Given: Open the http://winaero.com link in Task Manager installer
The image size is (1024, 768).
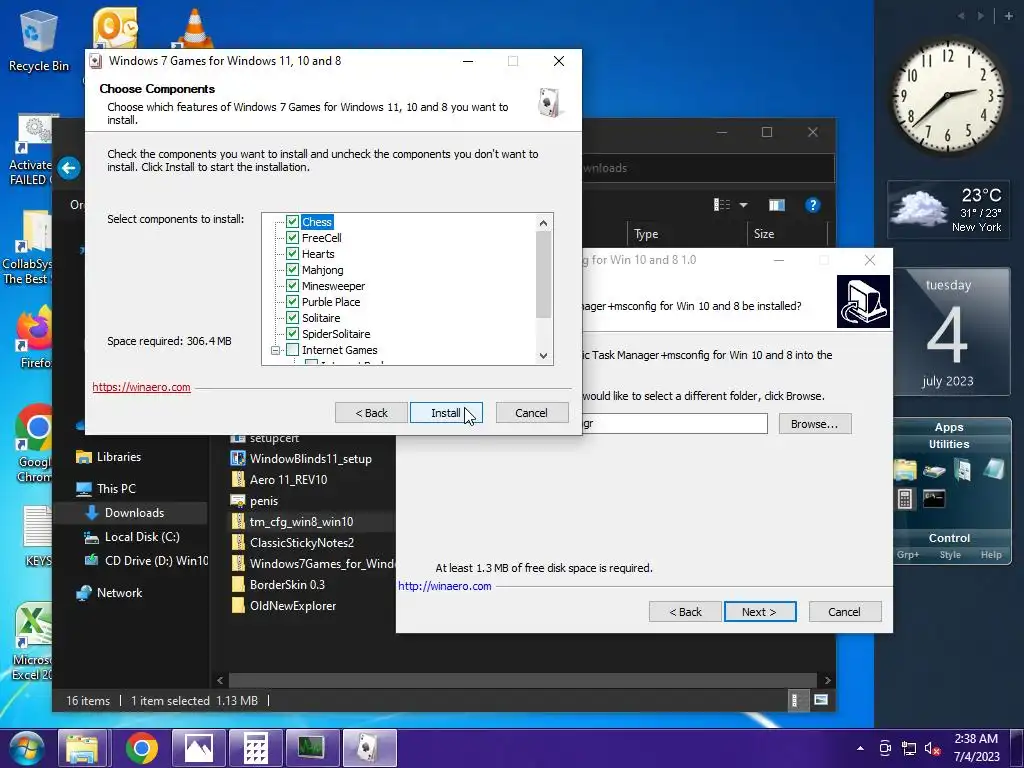Looking at the screenshot, I should (445, 586).
